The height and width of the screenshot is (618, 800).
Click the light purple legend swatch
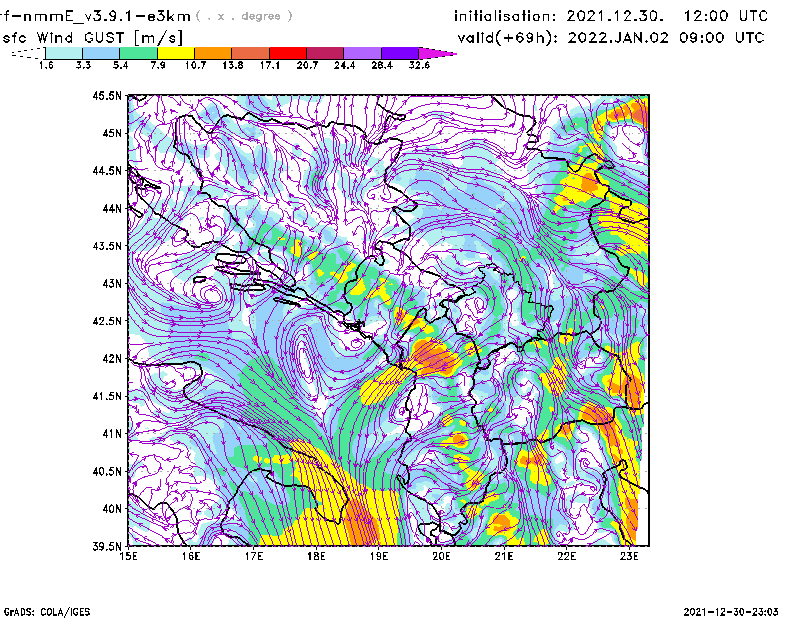[x=363, y=53]
